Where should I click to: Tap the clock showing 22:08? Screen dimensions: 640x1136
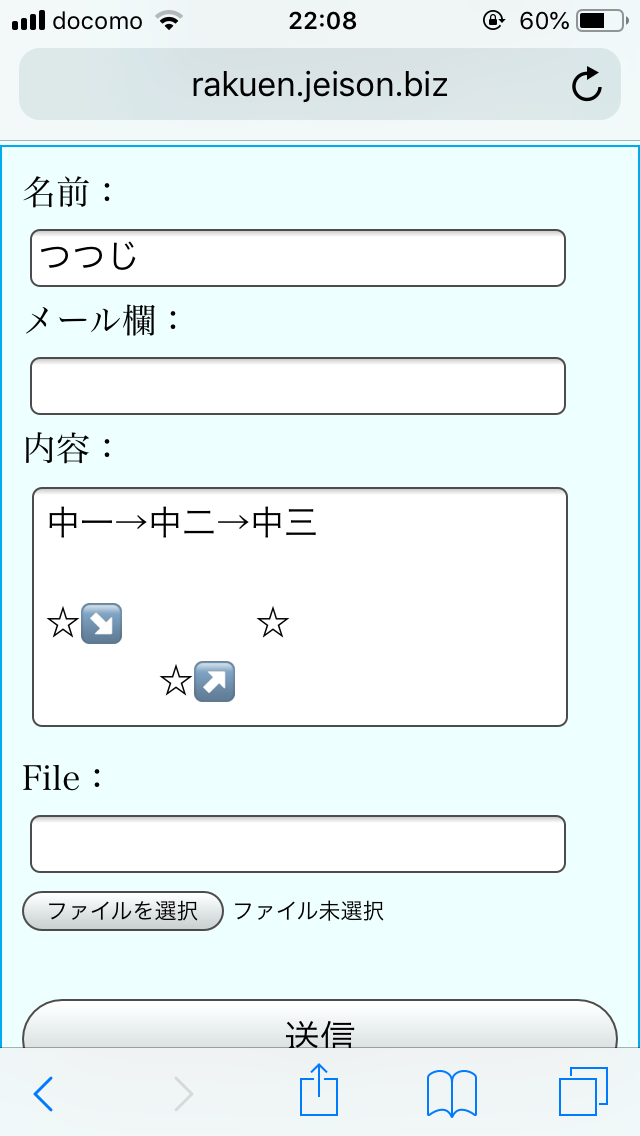pyautogui.click(x=322, y=20)
